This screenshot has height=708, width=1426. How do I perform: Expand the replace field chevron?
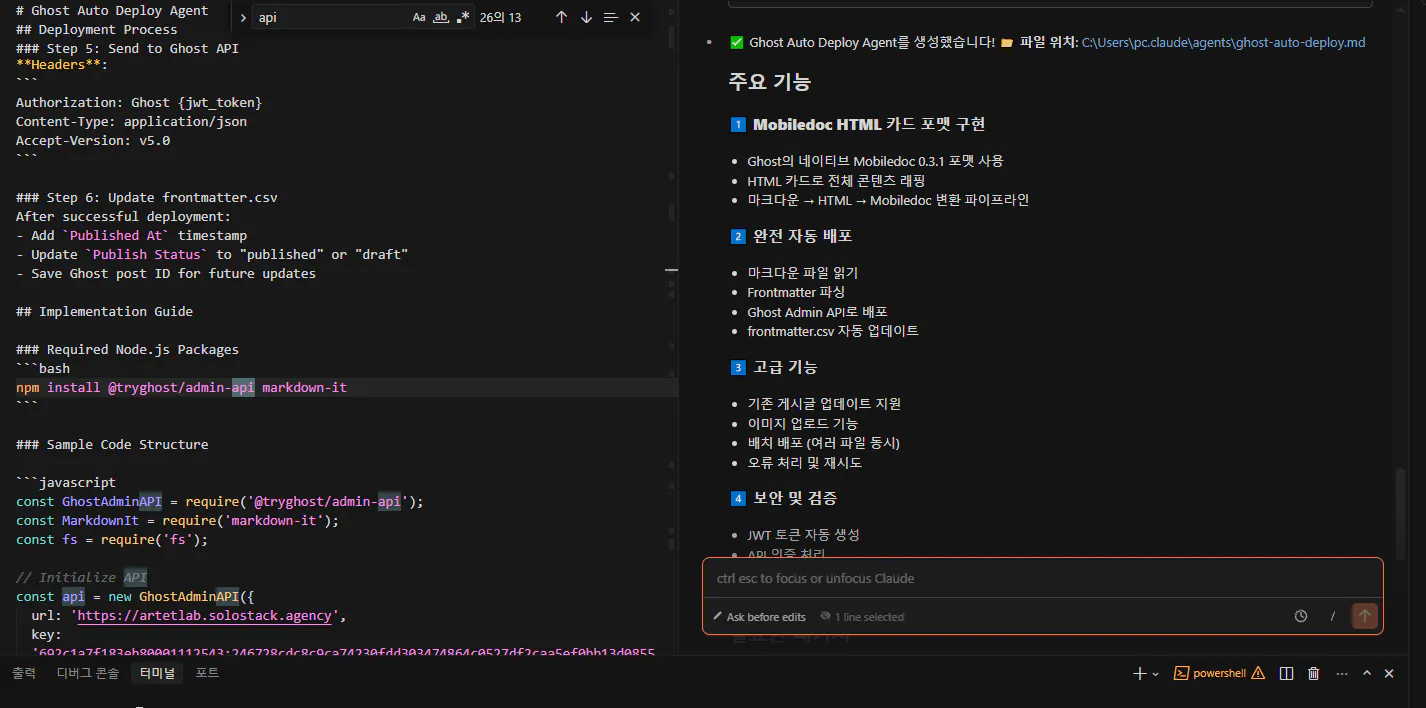(243, 17)
